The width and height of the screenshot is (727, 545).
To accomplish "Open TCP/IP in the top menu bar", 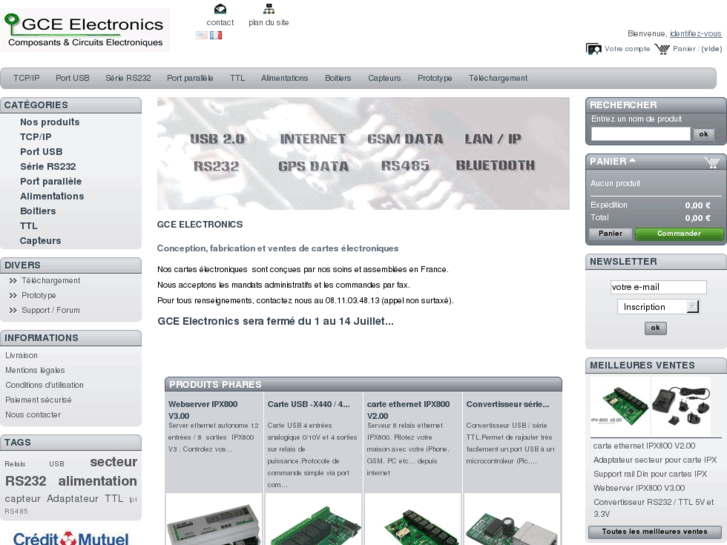I will (x=26, y=78).
